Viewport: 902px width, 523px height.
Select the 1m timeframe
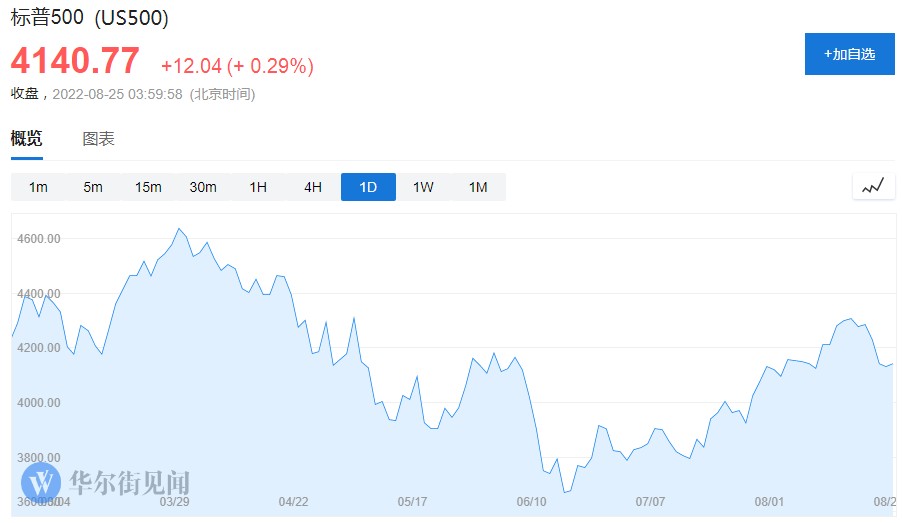(x=38, y=187)
